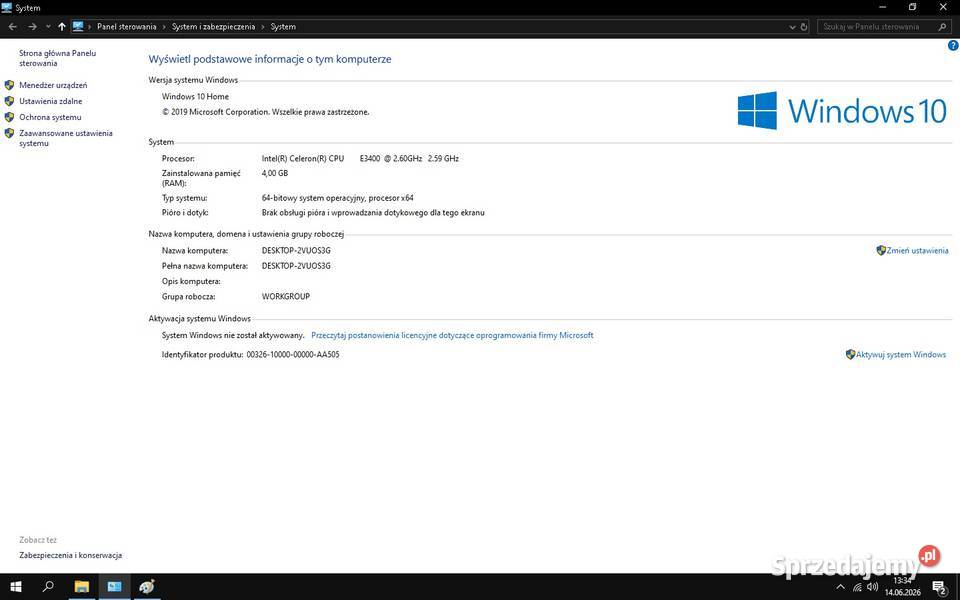Open recent locations dropdown arrow
The width and height of the screenshot is (960, 600).
point(48,27)
